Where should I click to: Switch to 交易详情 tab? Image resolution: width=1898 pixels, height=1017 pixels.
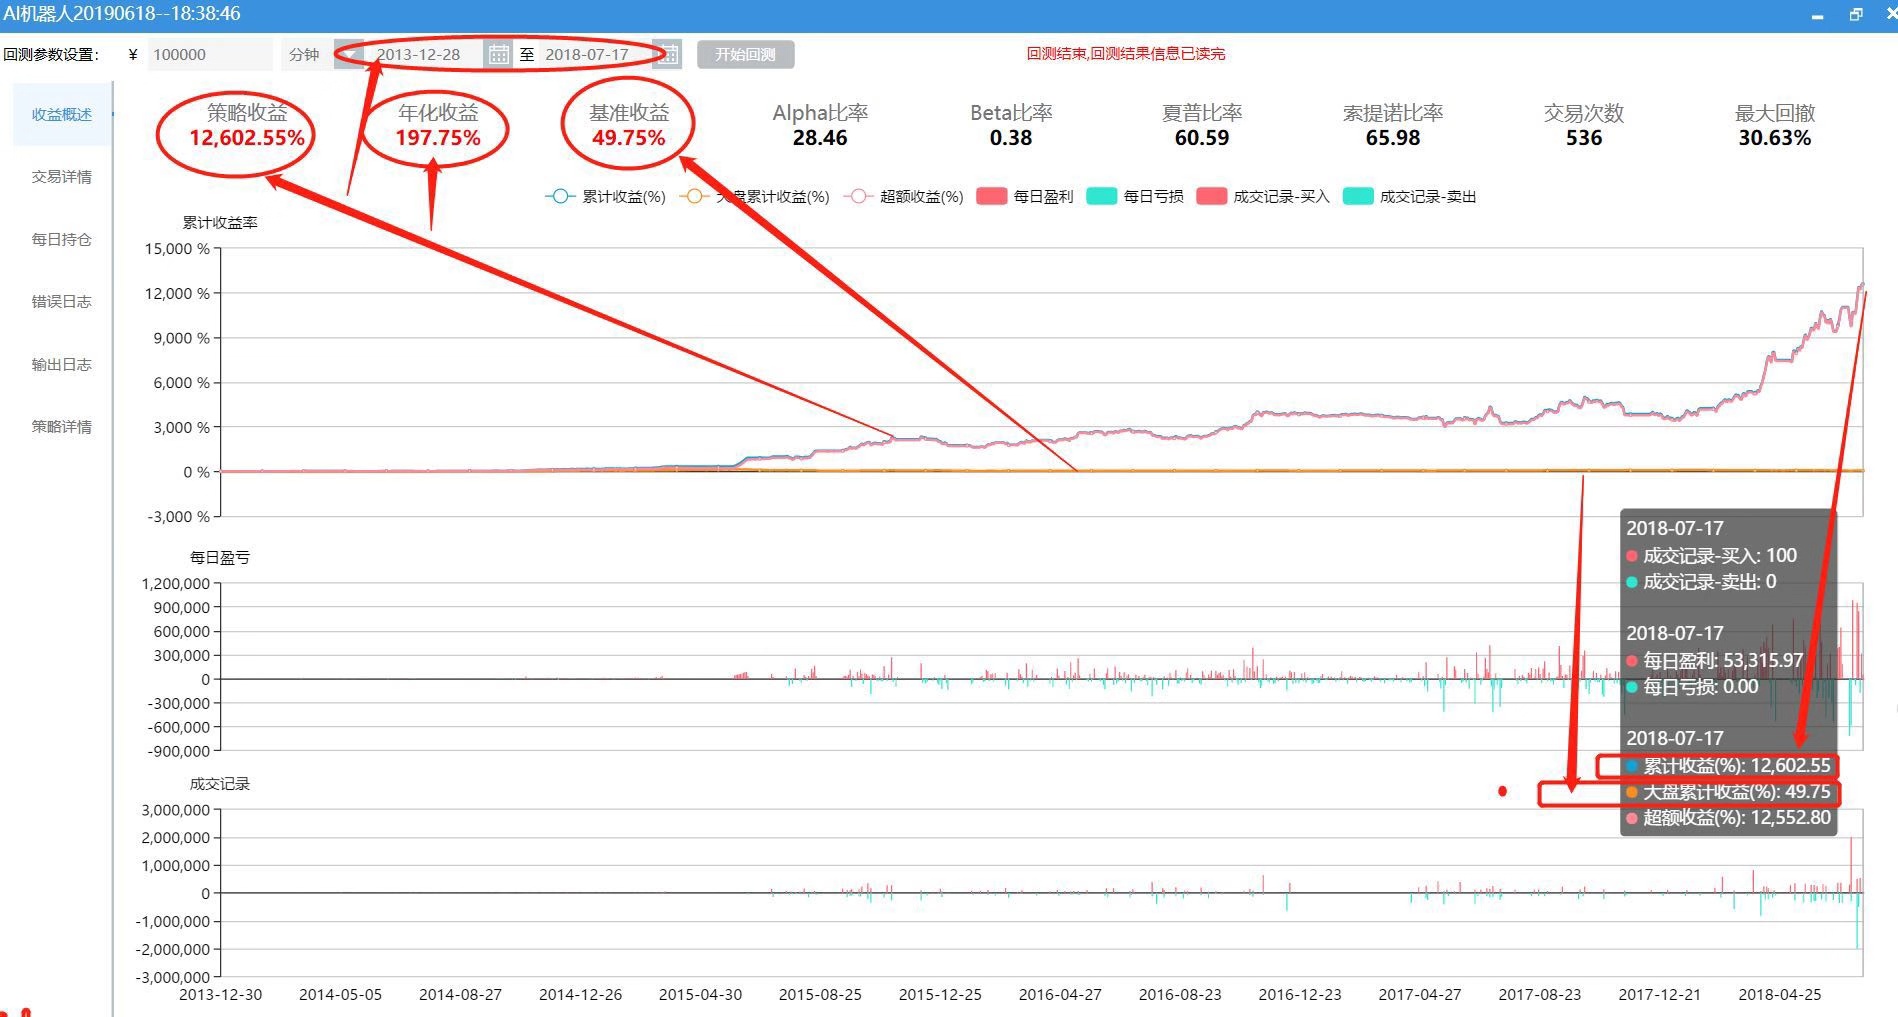61,177
